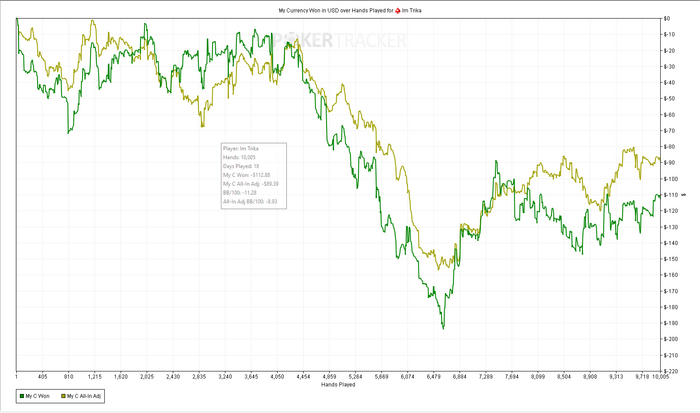Click the y-axis label '$-50'

[669, 99]
